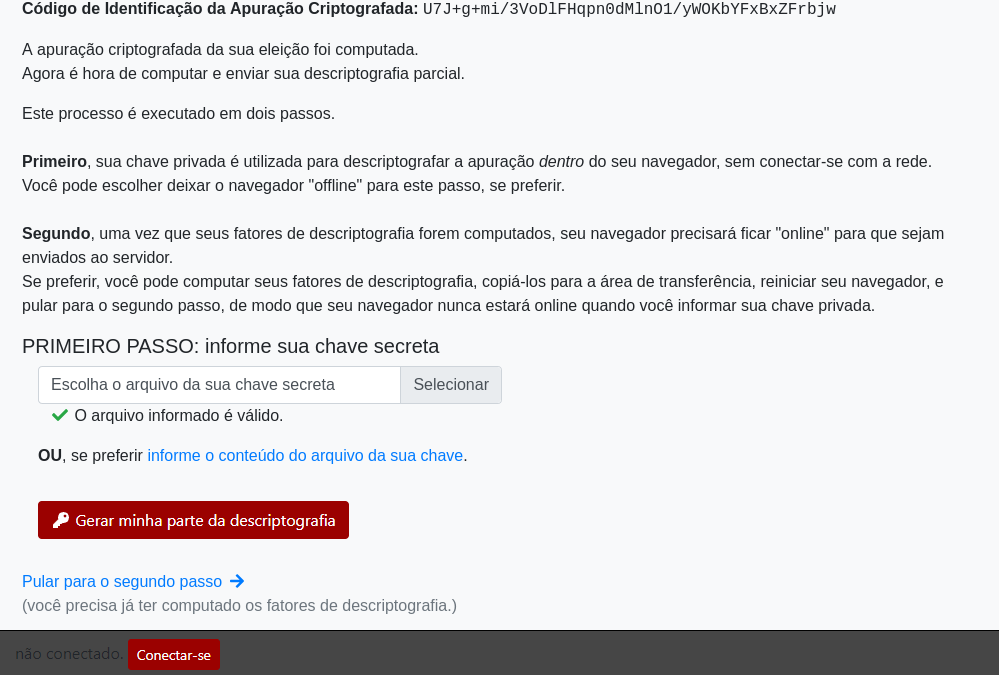This screenshot has width=999, height=675.
Task: Click the Selecionar file button
Action: coord(451,385)
